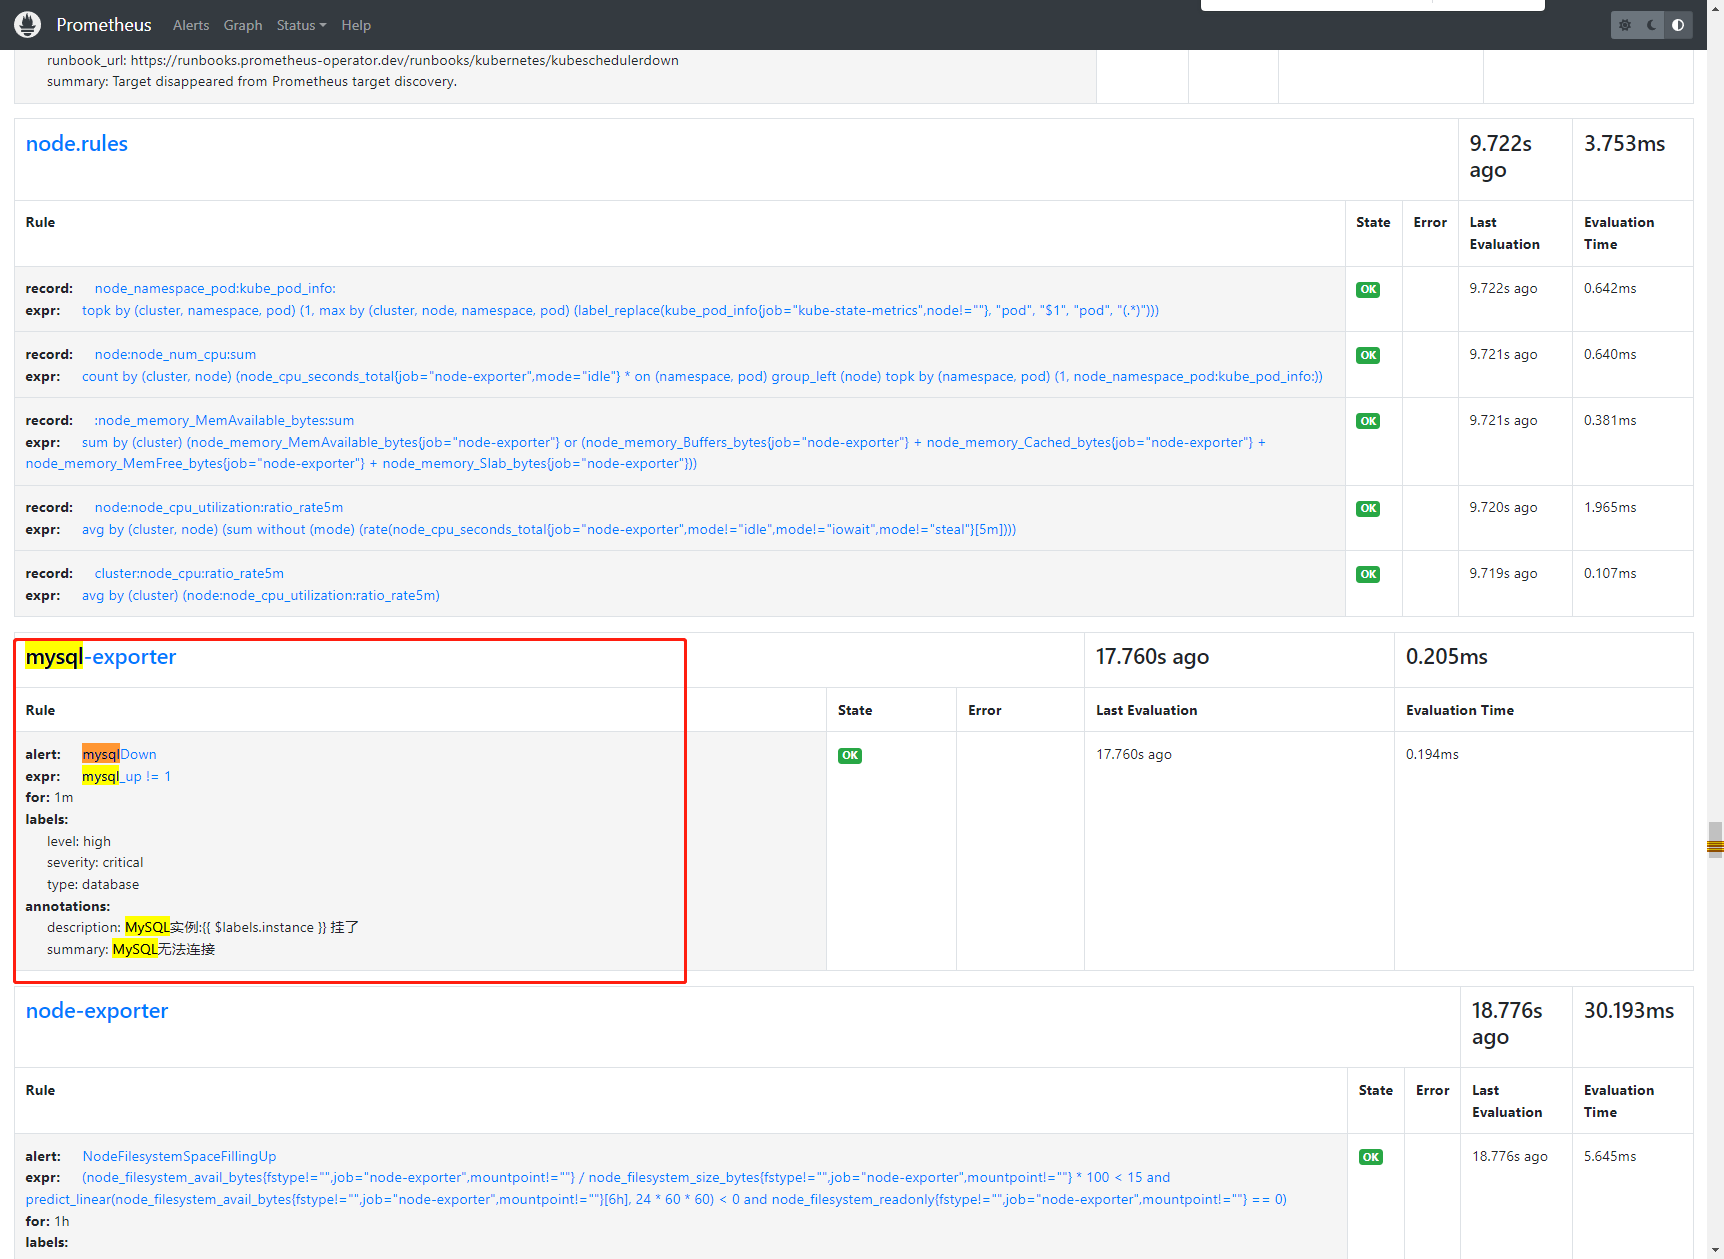Select the runbook_url annotation text

point(363,61)
